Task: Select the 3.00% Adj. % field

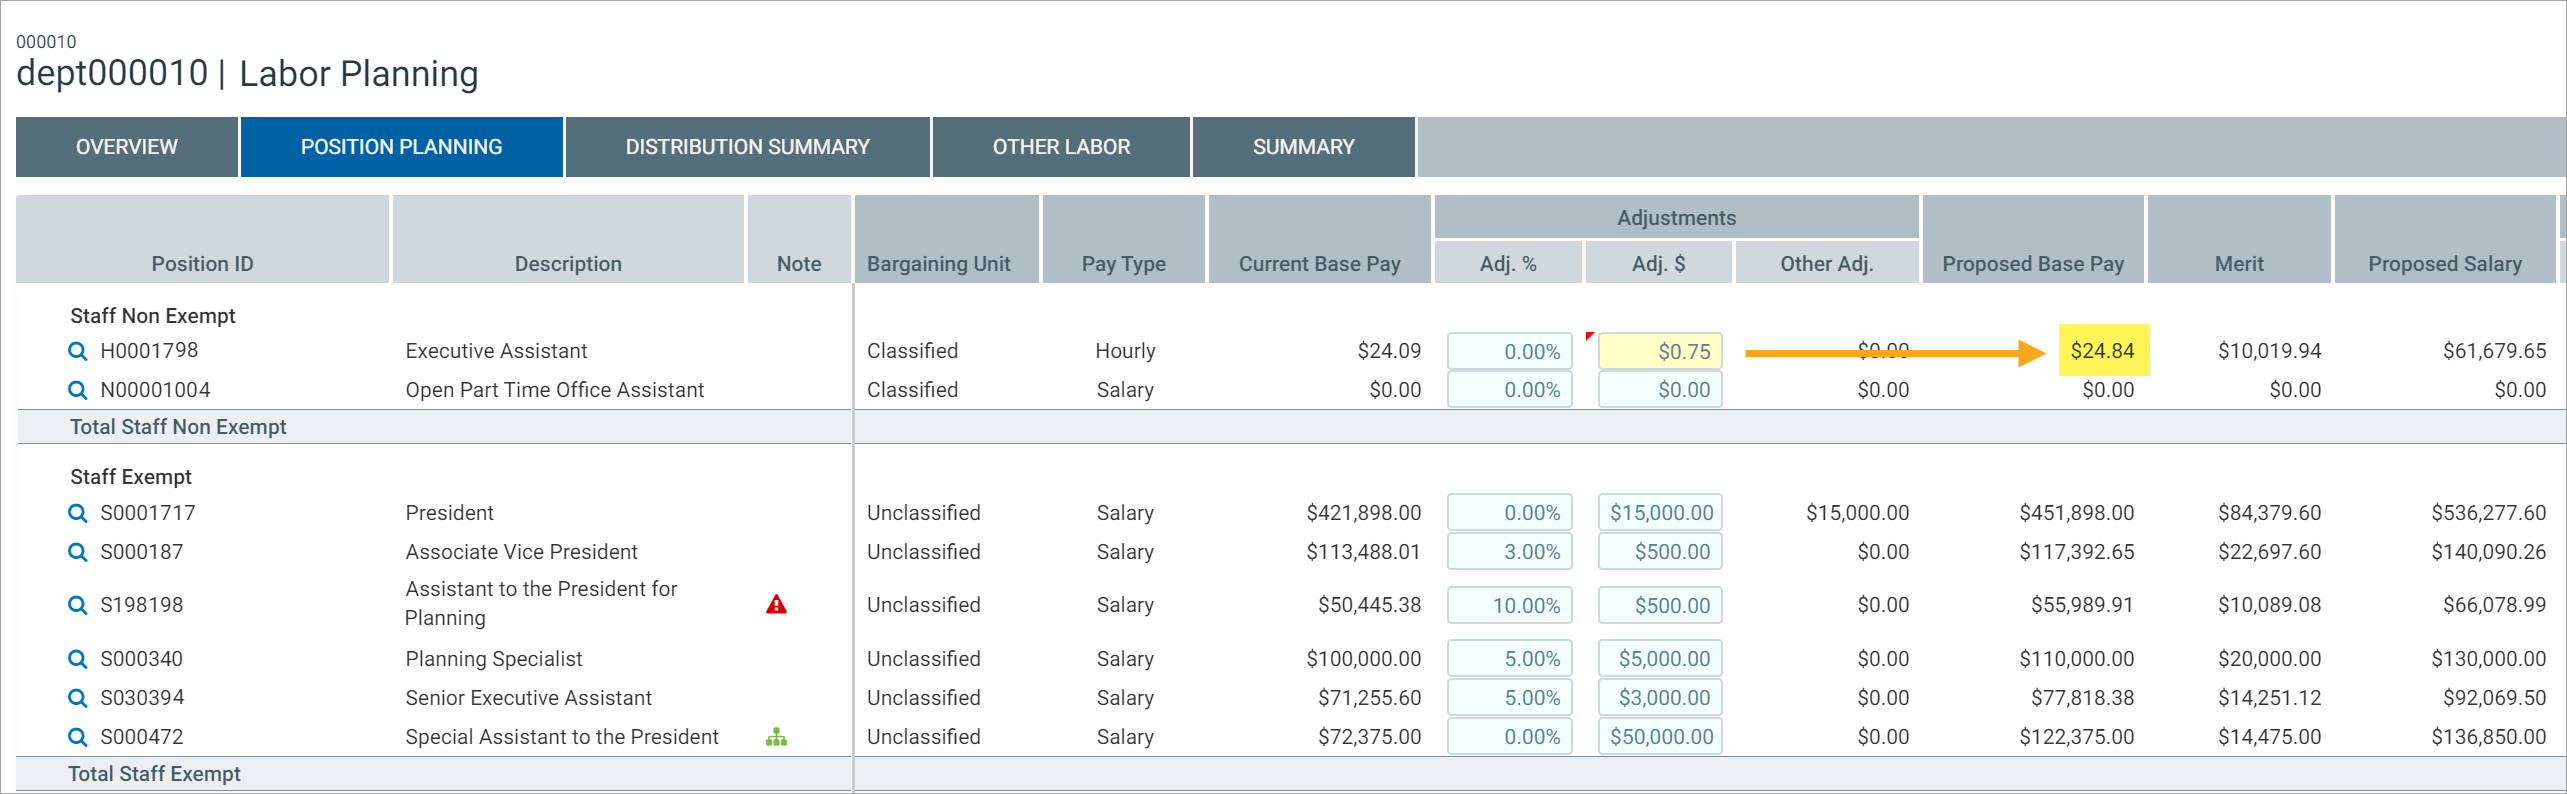Action: point(1509,552)
